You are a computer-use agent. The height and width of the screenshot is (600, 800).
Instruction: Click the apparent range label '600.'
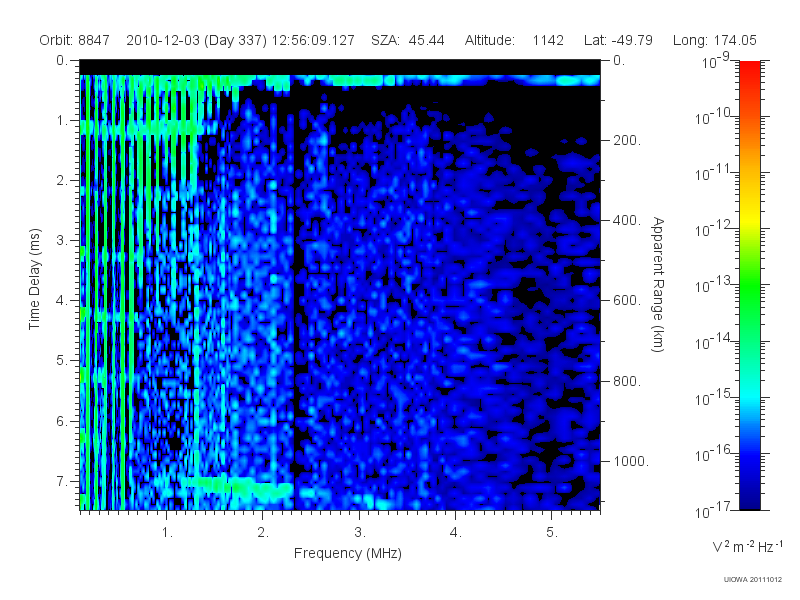click(x=627, y=301)
